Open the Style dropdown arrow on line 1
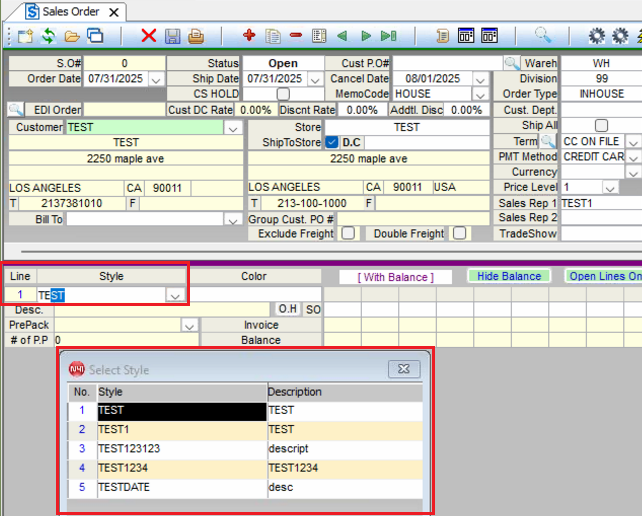 [x=175, y=295]
